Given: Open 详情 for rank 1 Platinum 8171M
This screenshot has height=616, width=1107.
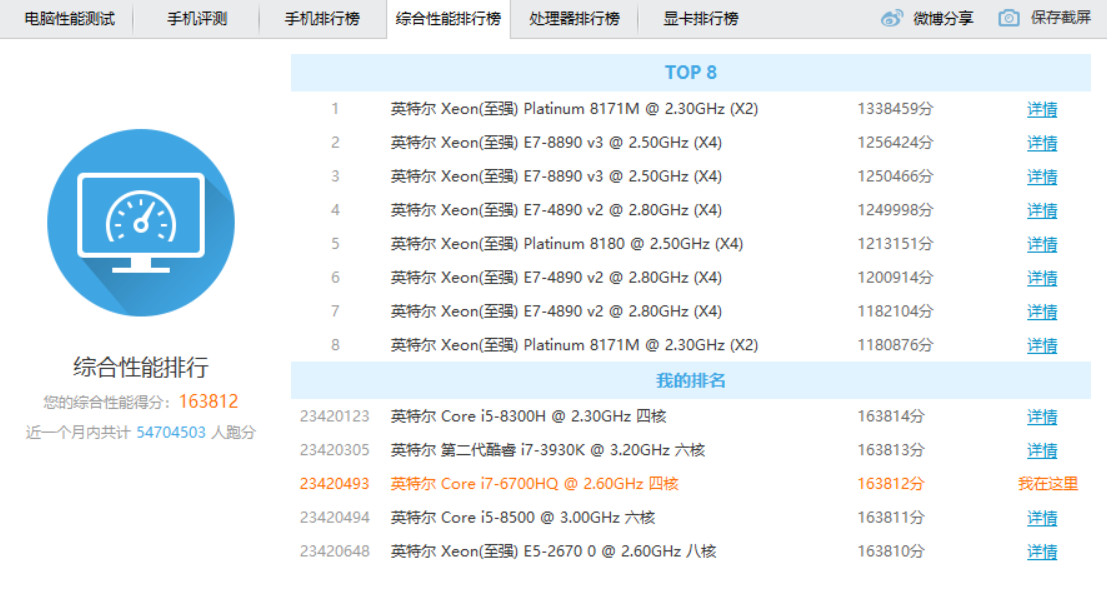Looking at the screenshot, I should coord(1042,109).
